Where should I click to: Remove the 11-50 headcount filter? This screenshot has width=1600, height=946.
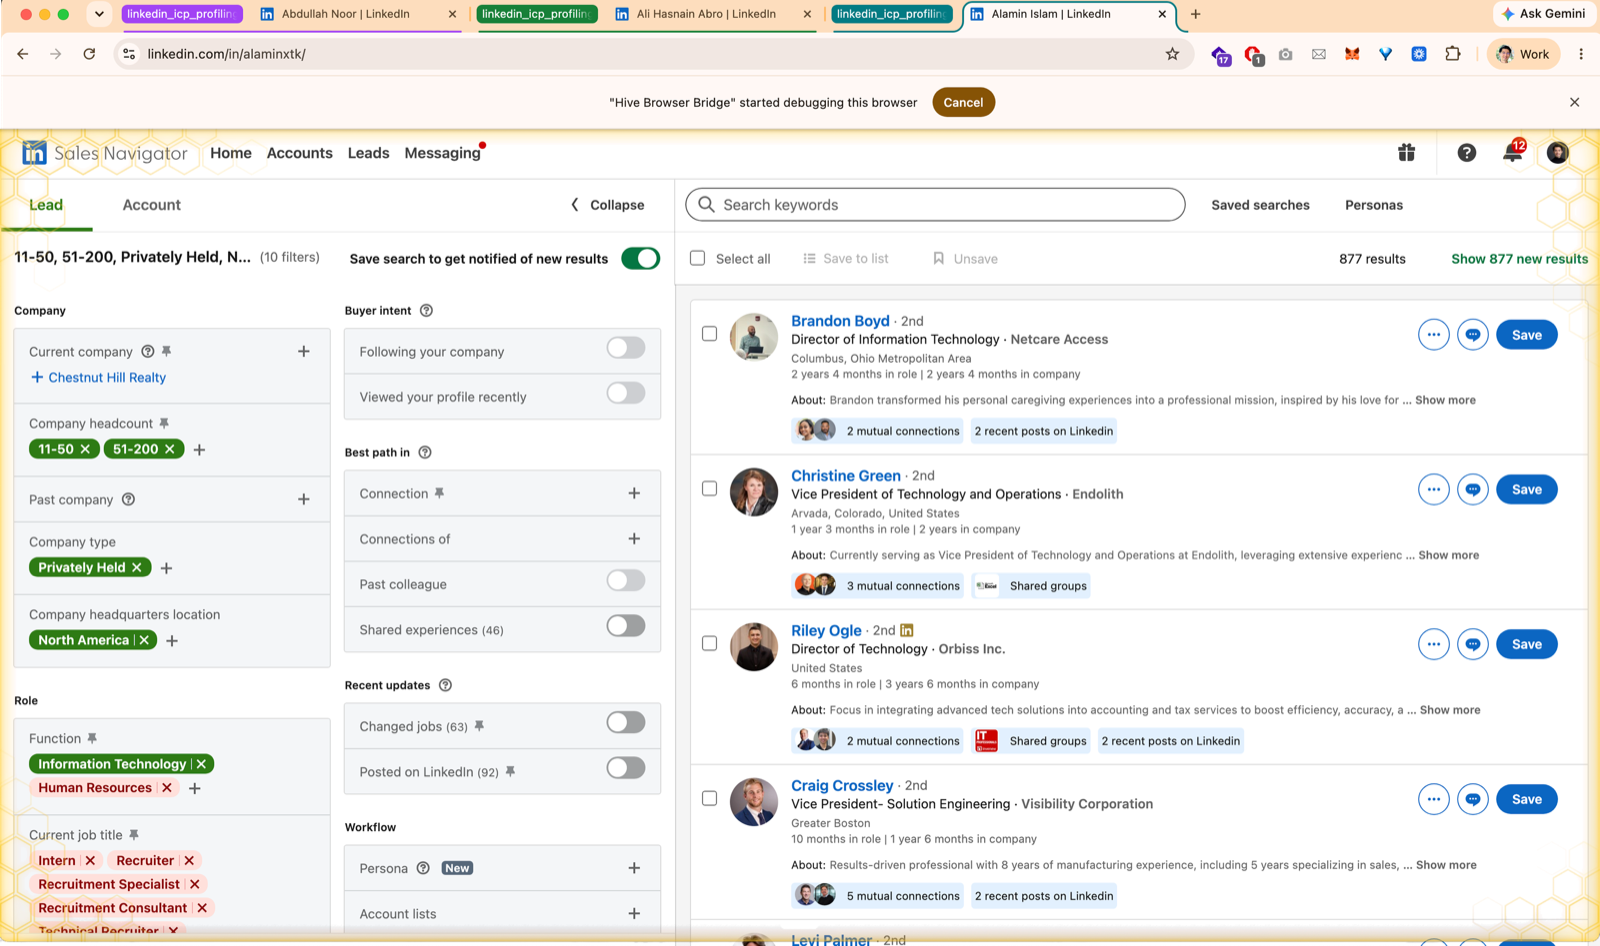coord(85,449)
